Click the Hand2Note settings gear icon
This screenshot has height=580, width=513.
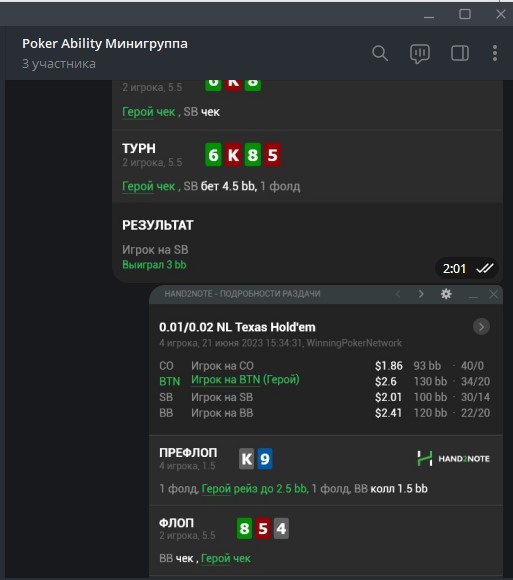click(446, 294)
